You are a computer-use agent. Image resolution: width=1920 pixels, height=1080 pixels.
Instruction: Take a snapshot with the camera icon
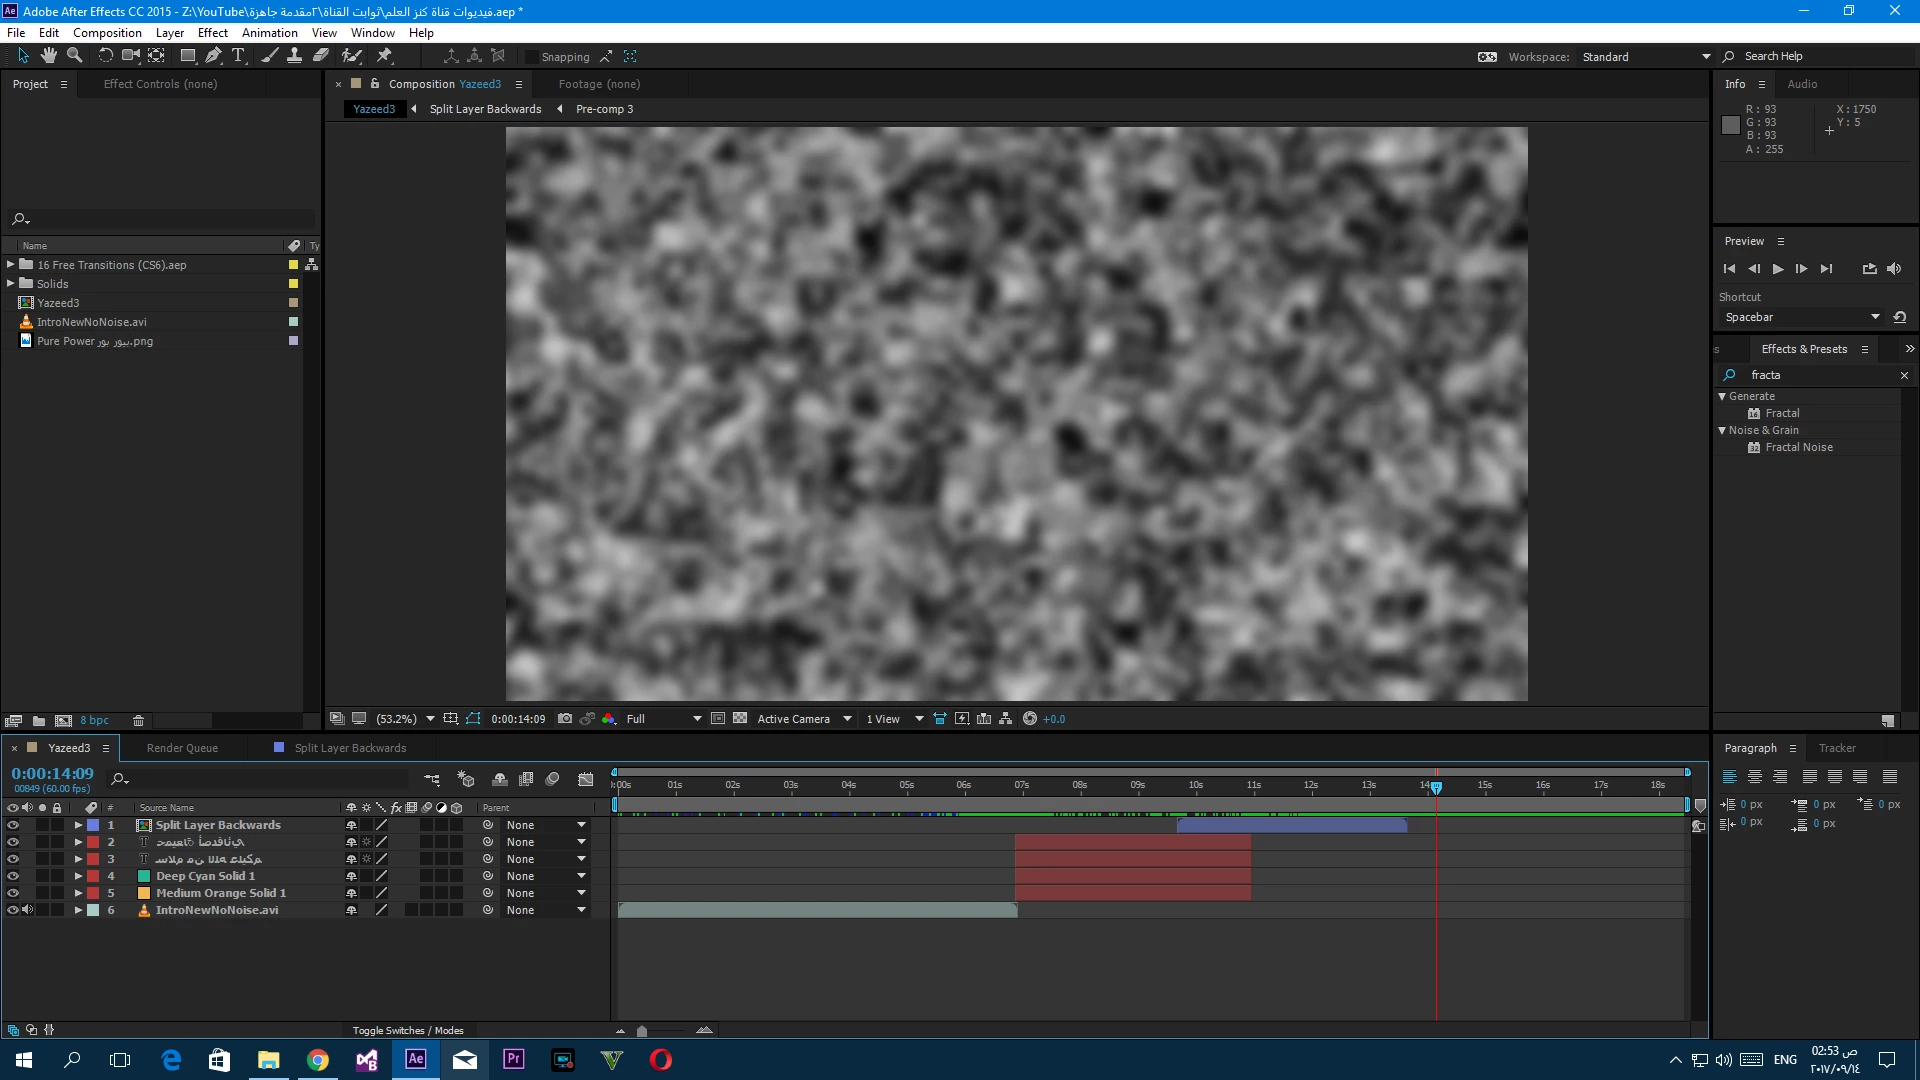[x=565, y=719]
